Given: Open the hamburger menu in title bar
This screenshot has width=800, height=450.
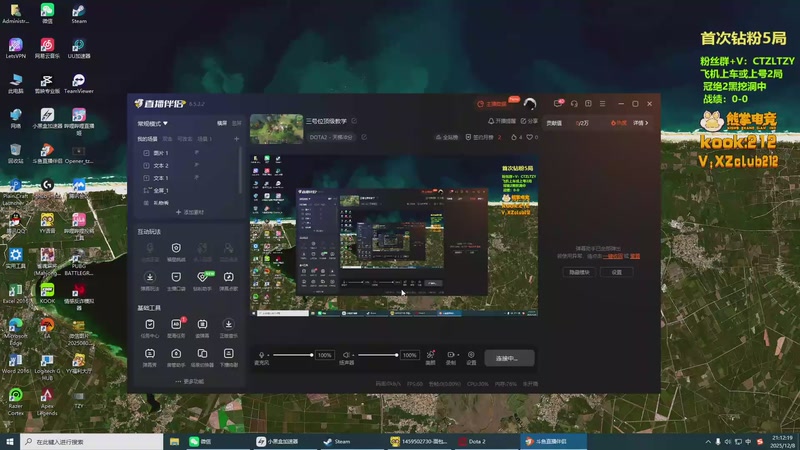Looking at the screenshot, I should [603, 104].
